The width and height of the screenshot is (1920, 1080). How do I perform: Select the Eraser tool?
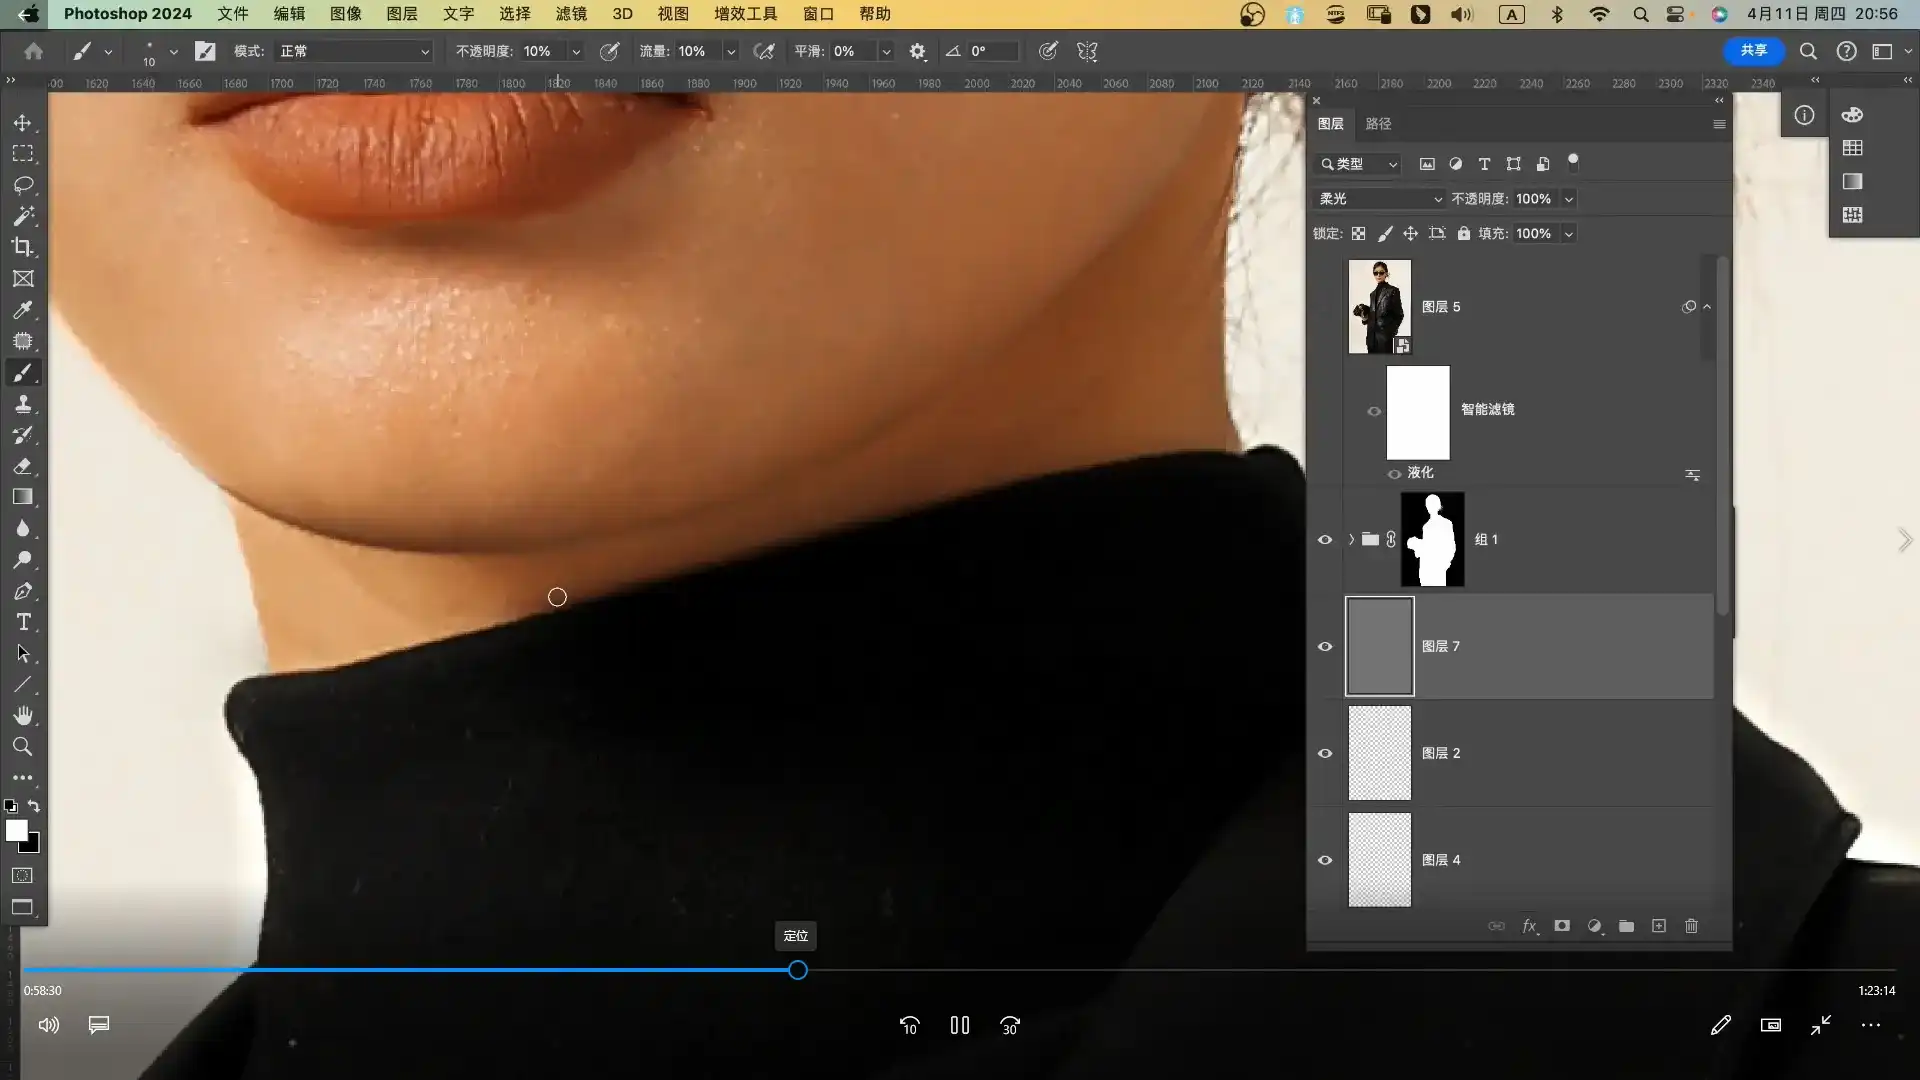click(22, 466)
